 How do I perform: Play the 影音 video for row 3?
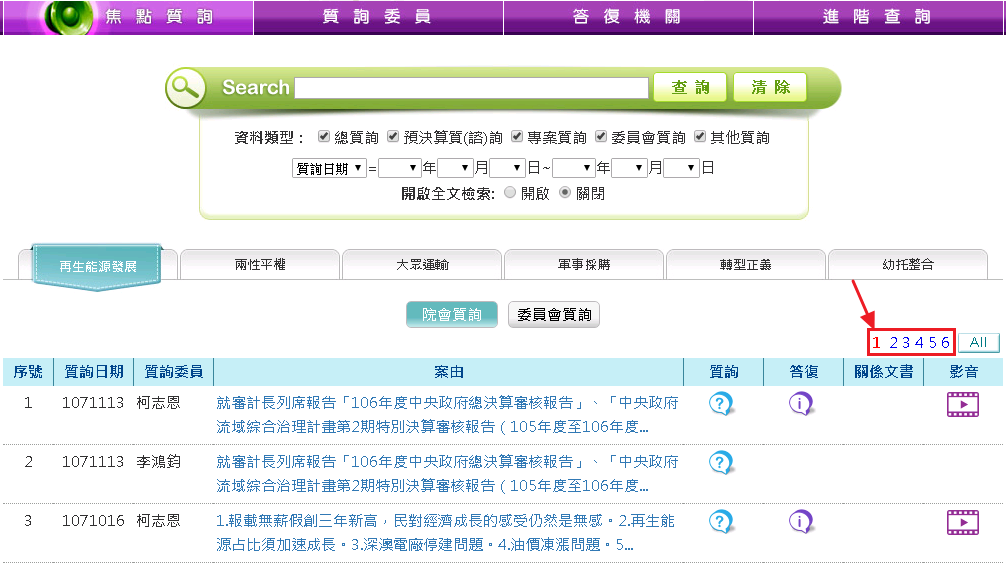tap(963, 522)
